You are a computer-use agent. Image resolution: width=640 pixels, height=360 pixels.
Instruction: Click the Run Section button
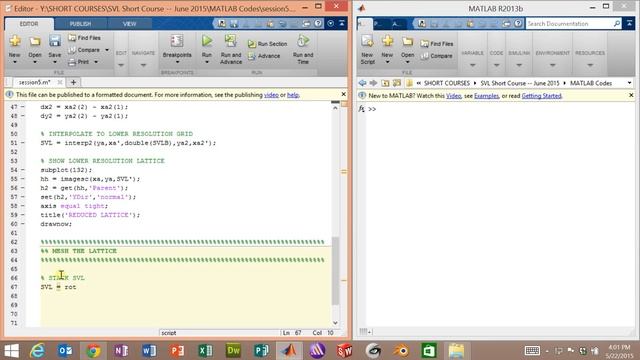[x=267, y=44]
